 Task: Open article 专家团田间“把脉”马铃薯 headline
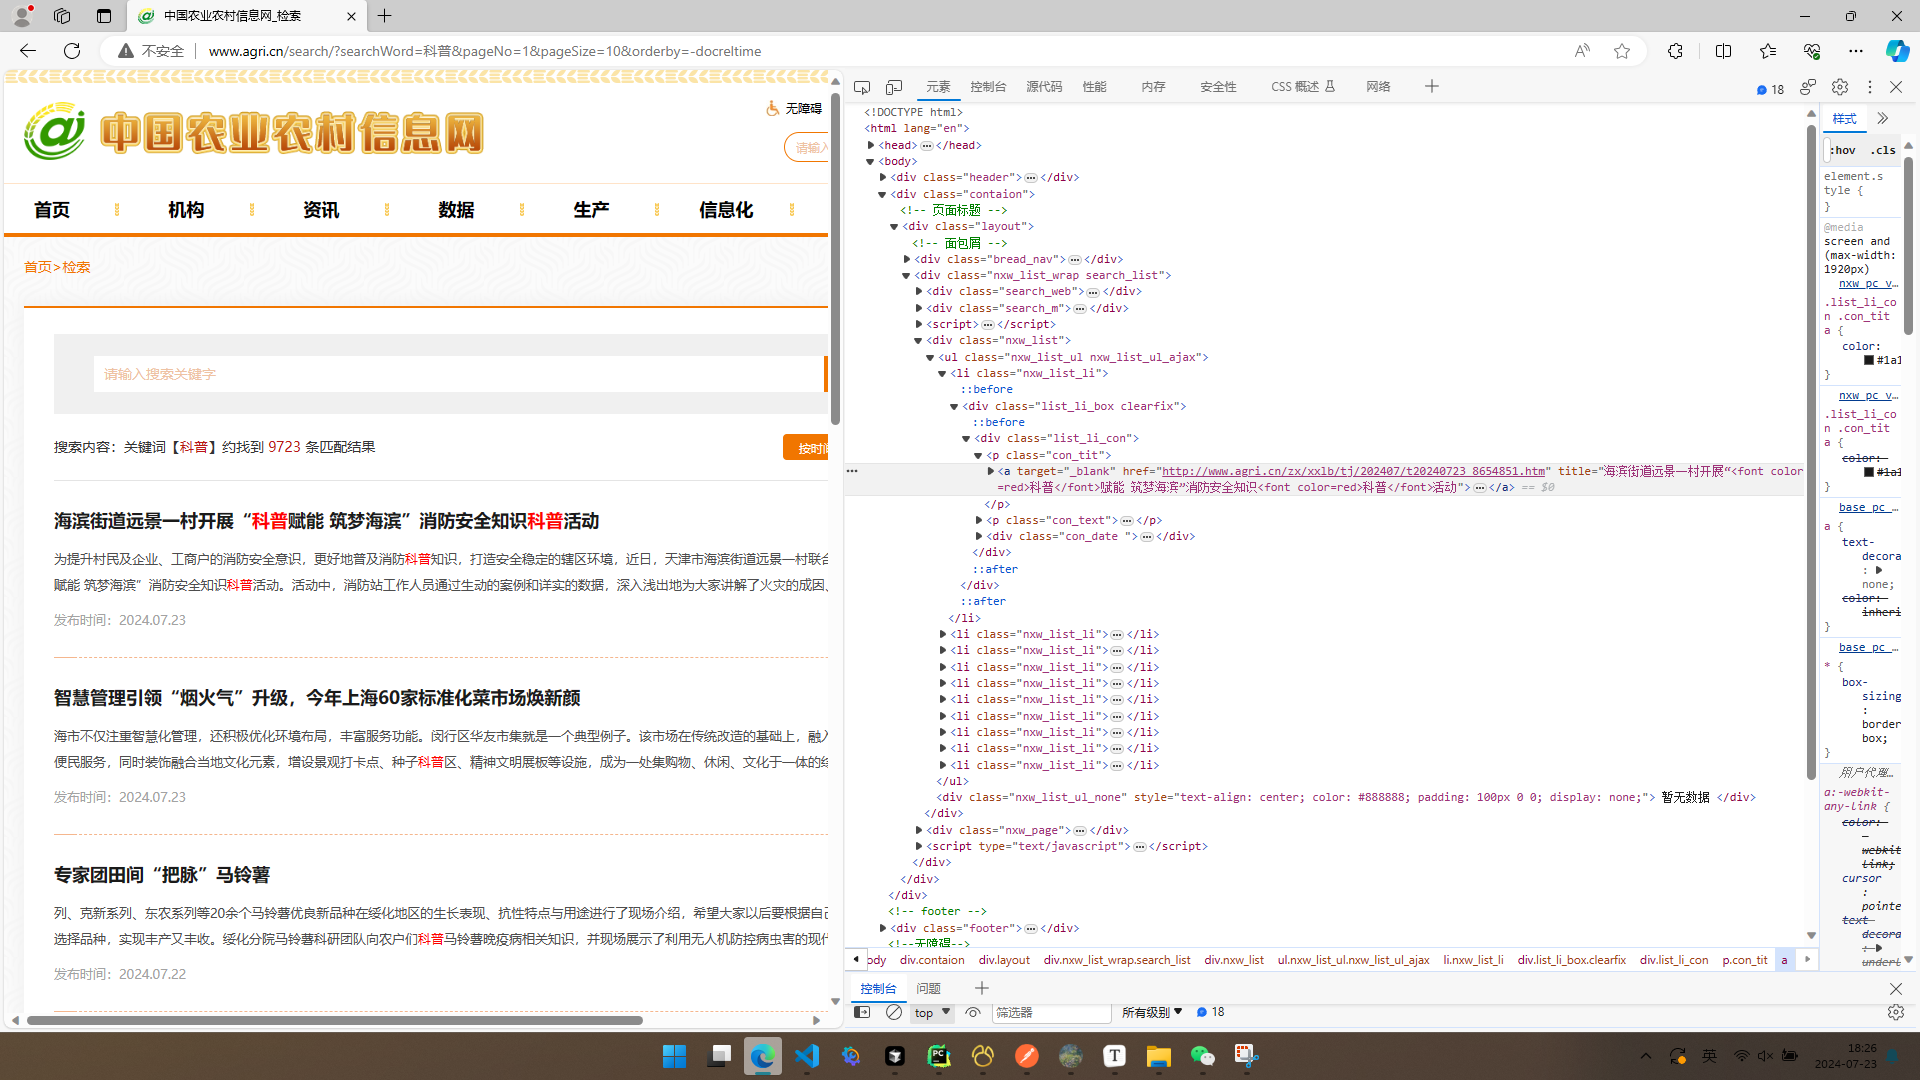click(162, 875)
